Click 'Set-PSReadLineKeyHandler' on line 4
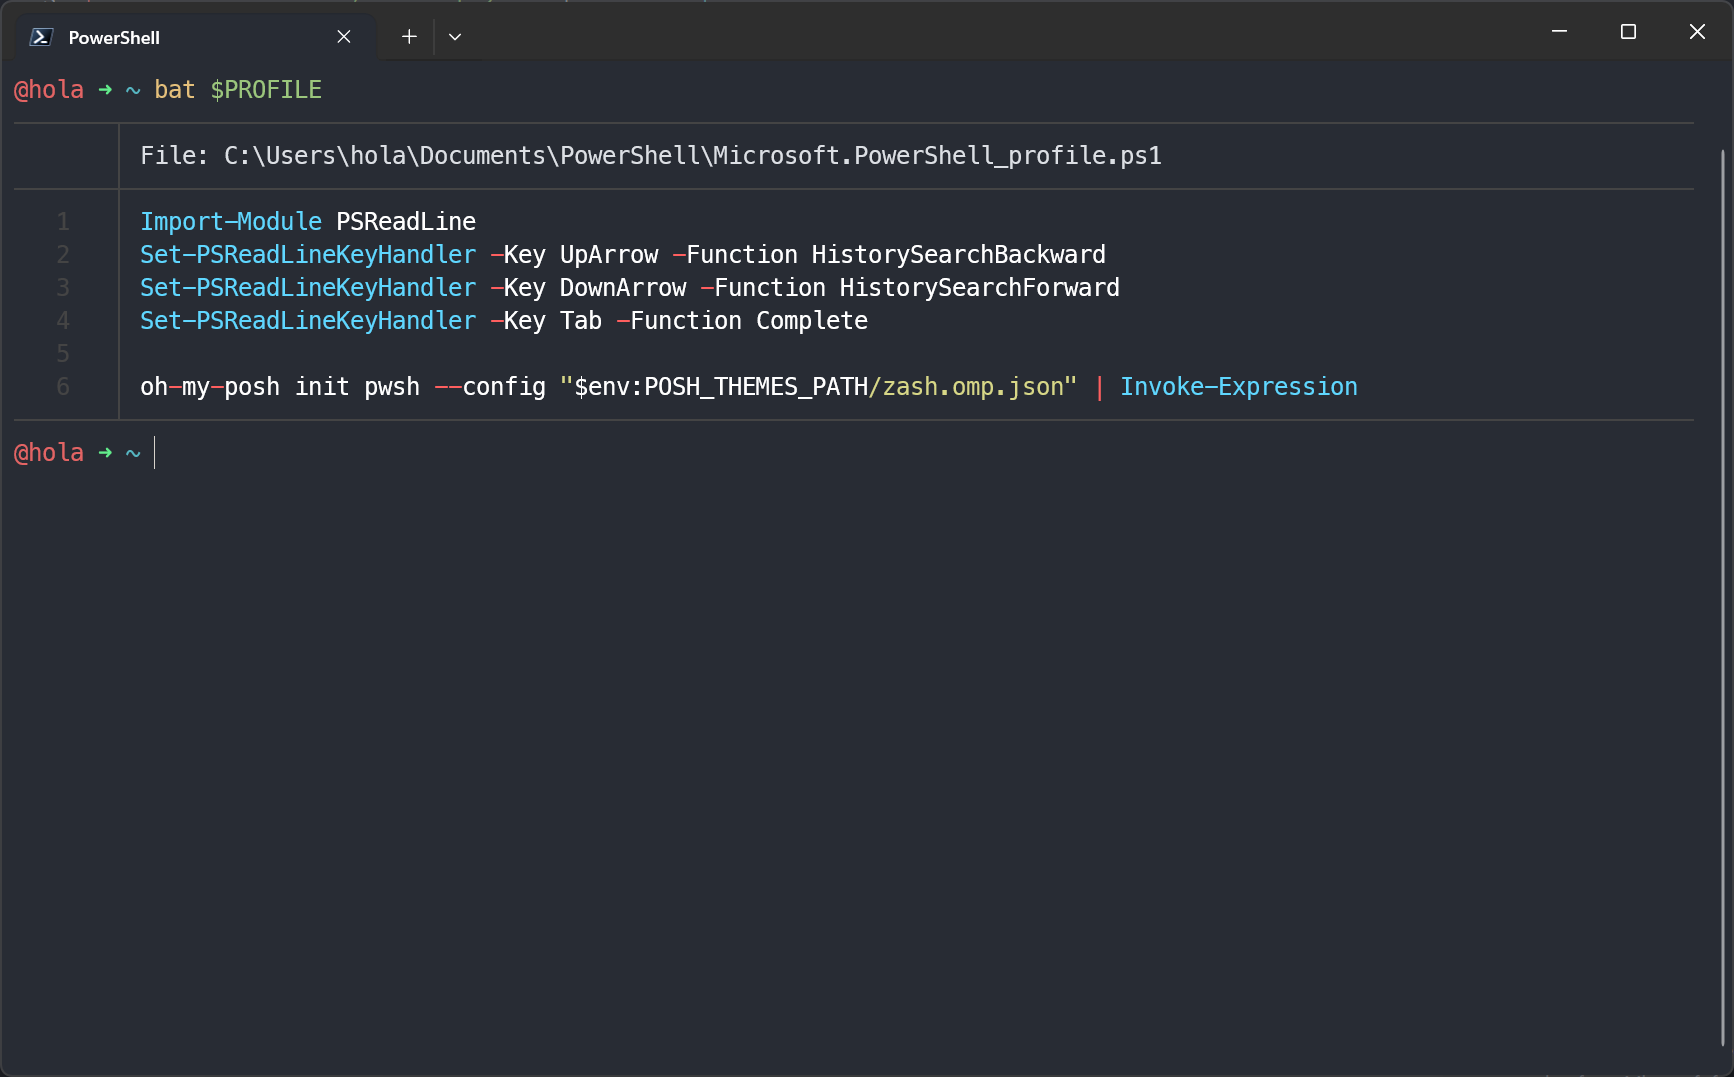 pos(308,321)
